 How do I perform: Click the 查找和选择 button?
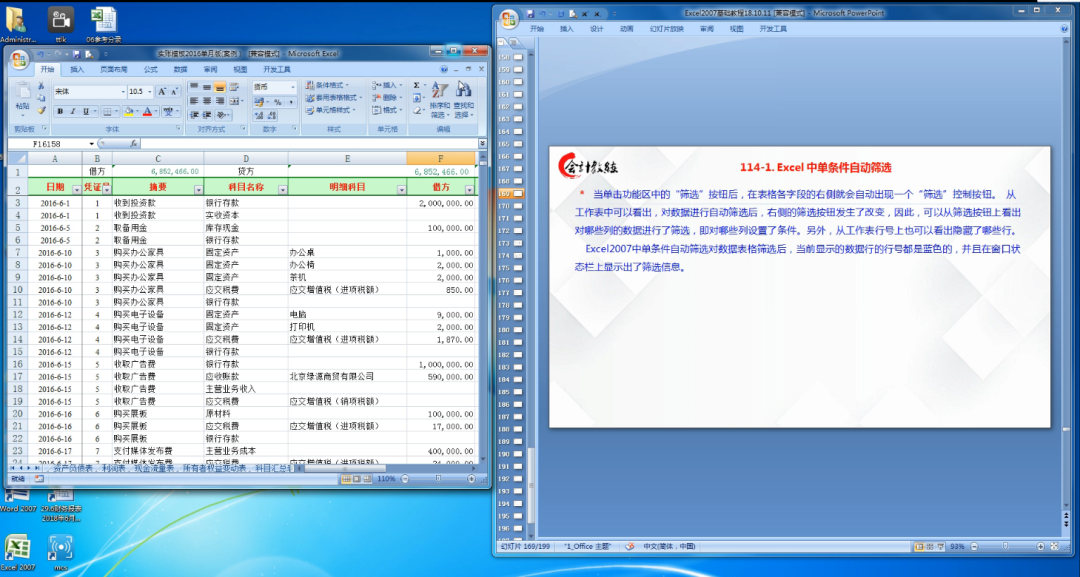tap(464, 100)
